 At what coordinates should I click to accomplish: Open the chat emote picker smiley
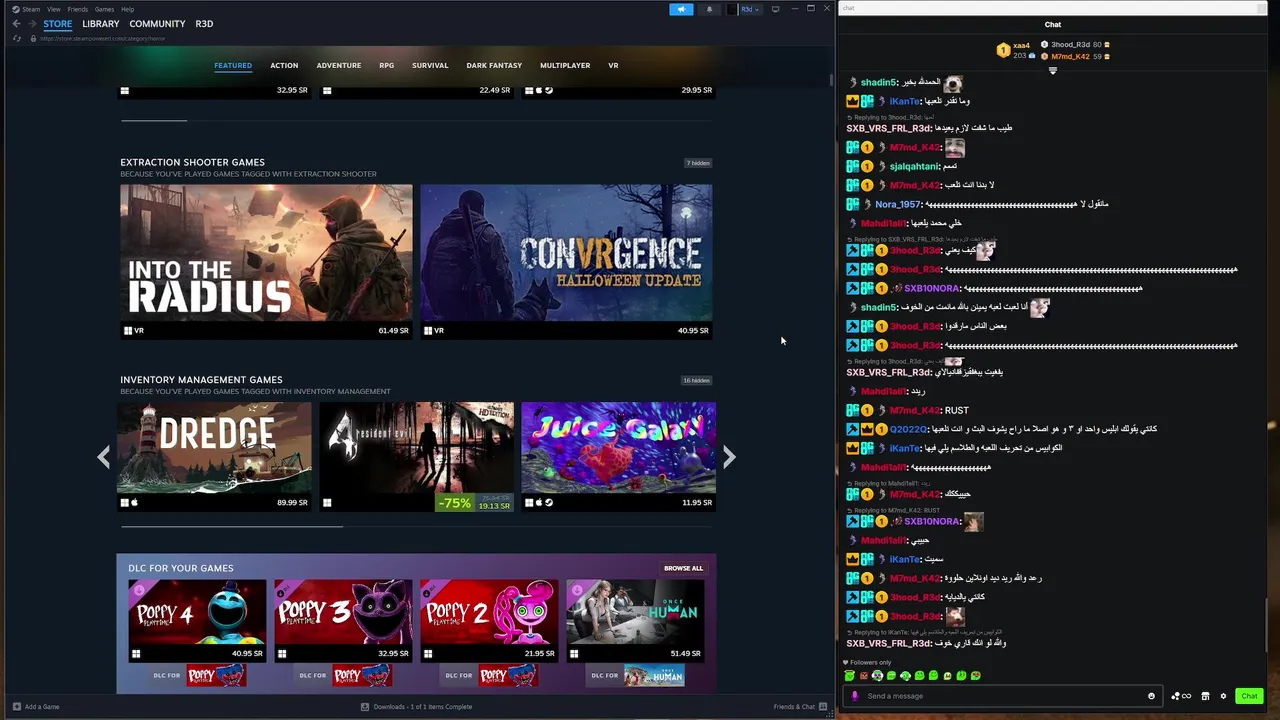coord(1151,696)
